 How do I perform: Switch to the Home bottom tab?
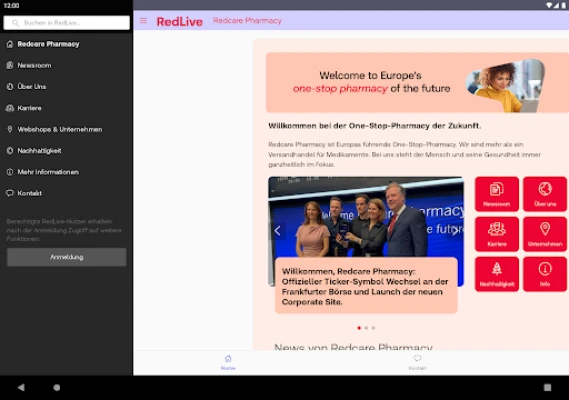[x=228, y=363]
